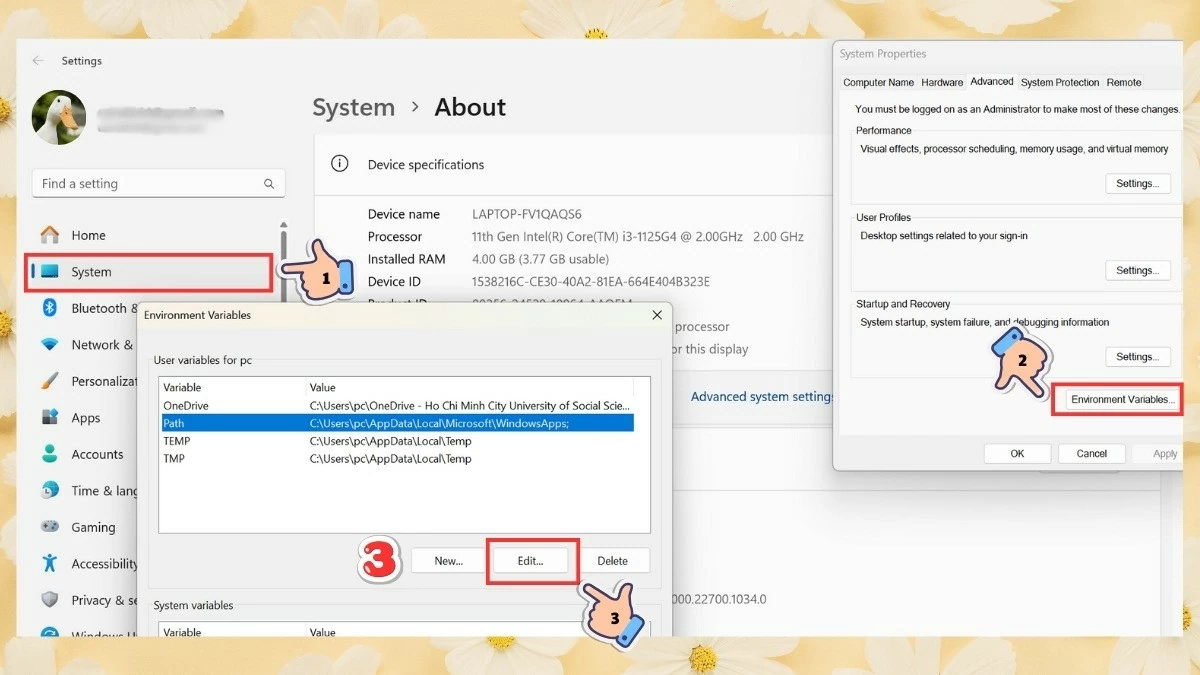The width and height of the screenshot is (1200, 675).
Task: Open the System Protection tab
Action: pyautogui.click(x=1060, y=82)
